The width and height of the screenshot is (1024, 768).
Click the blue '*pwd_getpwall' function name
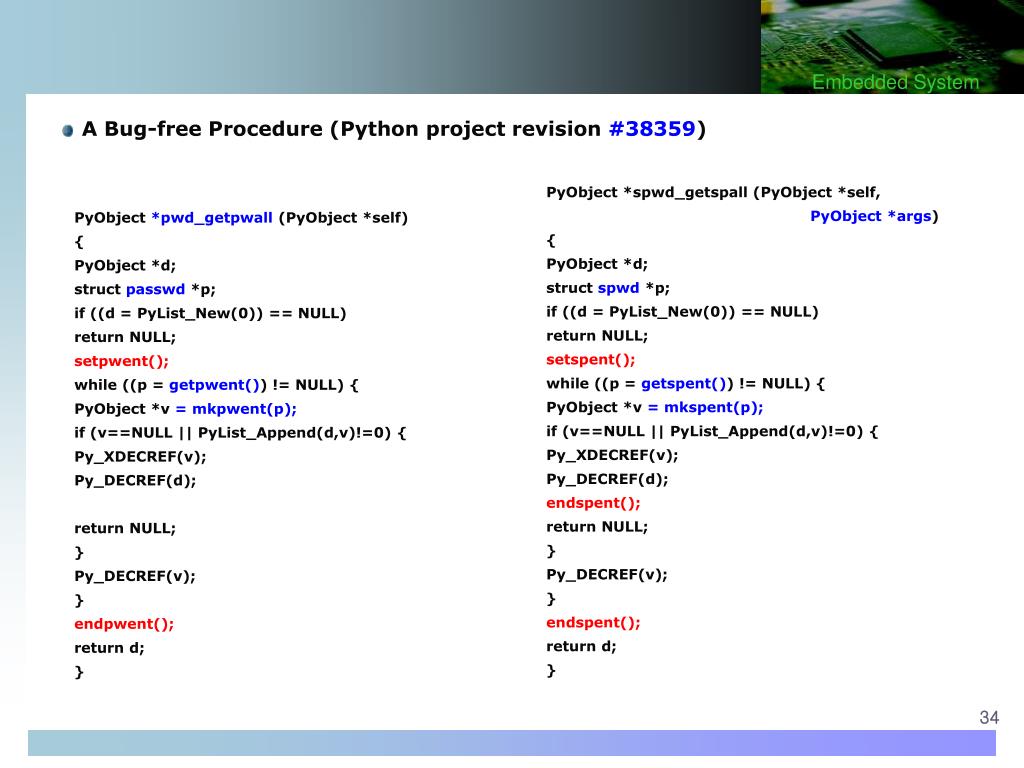point(212,217)
